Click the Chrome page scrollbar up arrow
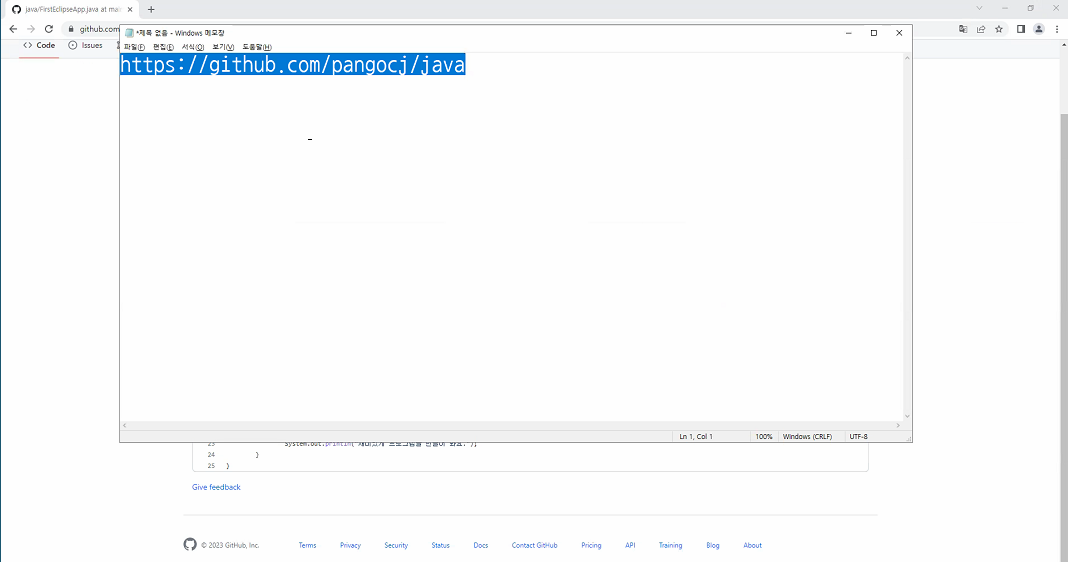Image resolution: width=1068 pixels, height=562 pixels. tap(1065, 45)
